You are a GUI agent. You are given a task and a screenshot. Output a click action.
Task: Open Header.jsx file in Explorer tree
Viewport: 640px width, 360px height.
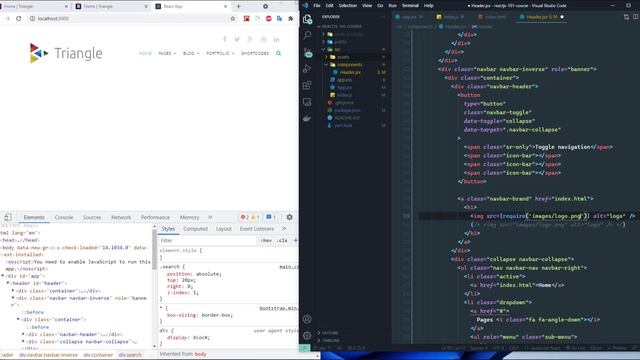tap(350, 72)
